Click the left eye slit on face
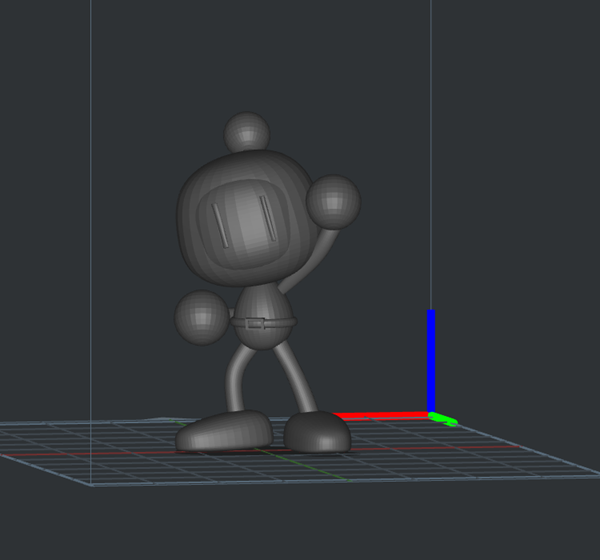 point(221,224)
